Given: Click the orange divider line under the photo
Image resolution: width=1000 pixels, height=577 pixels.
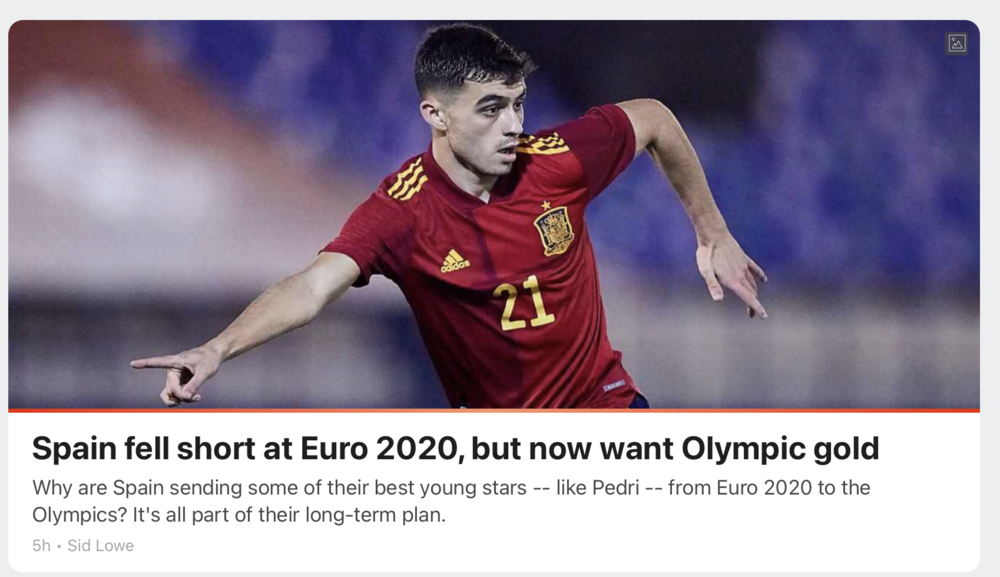Looking at the screenshot, I should [494, 411].
